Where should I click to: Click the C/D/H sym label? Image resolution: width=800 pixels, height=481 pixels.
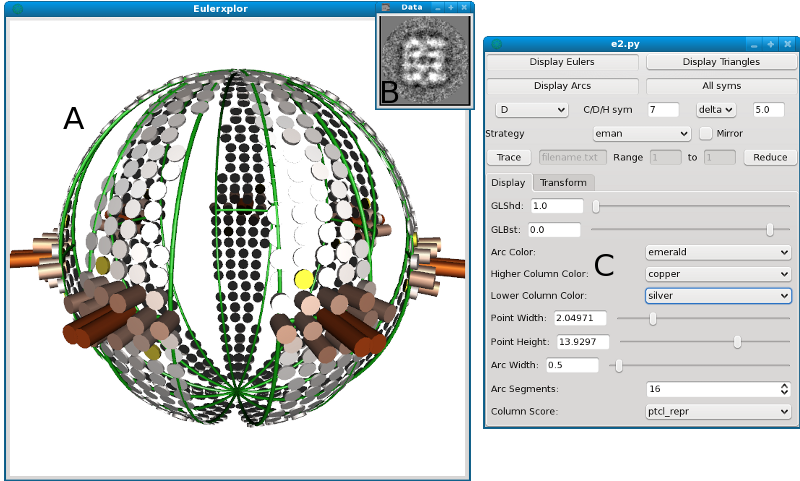608,110
